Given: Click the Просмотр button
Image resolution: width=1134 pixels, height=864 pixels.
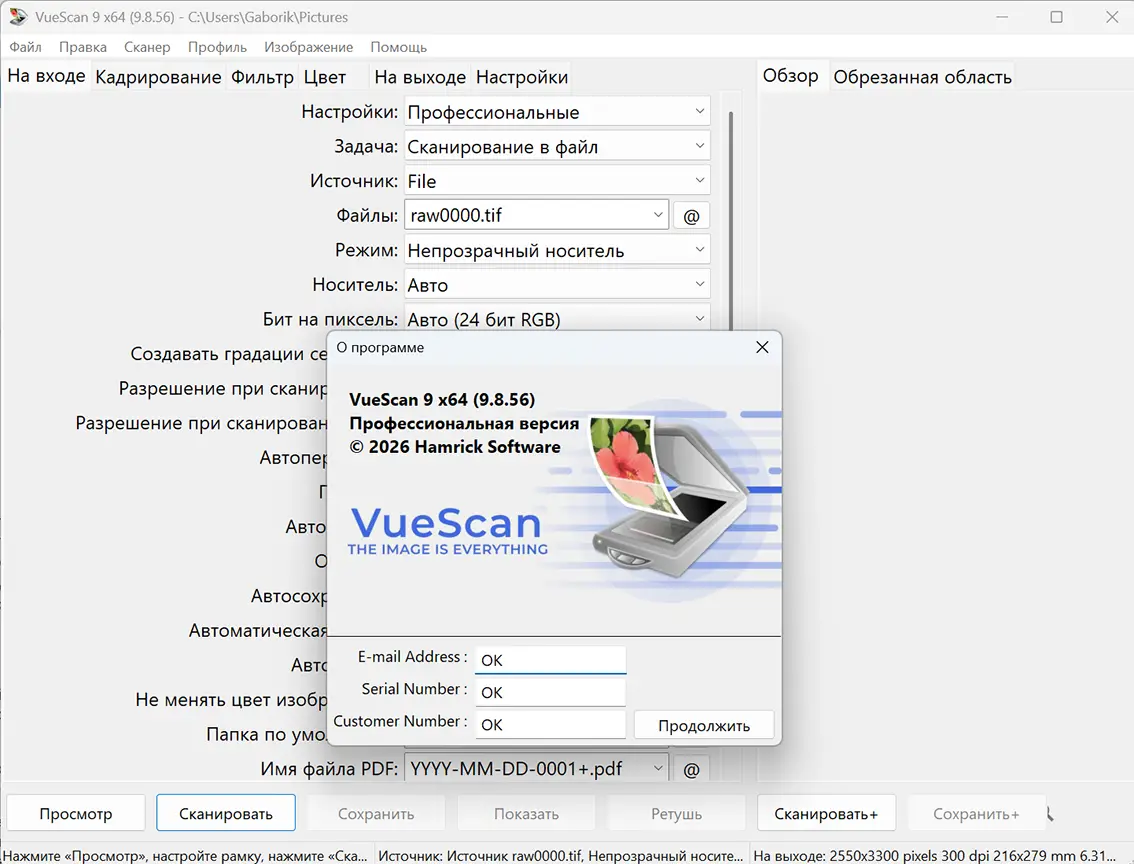Looking at the screenshot, I should point(76,813).
